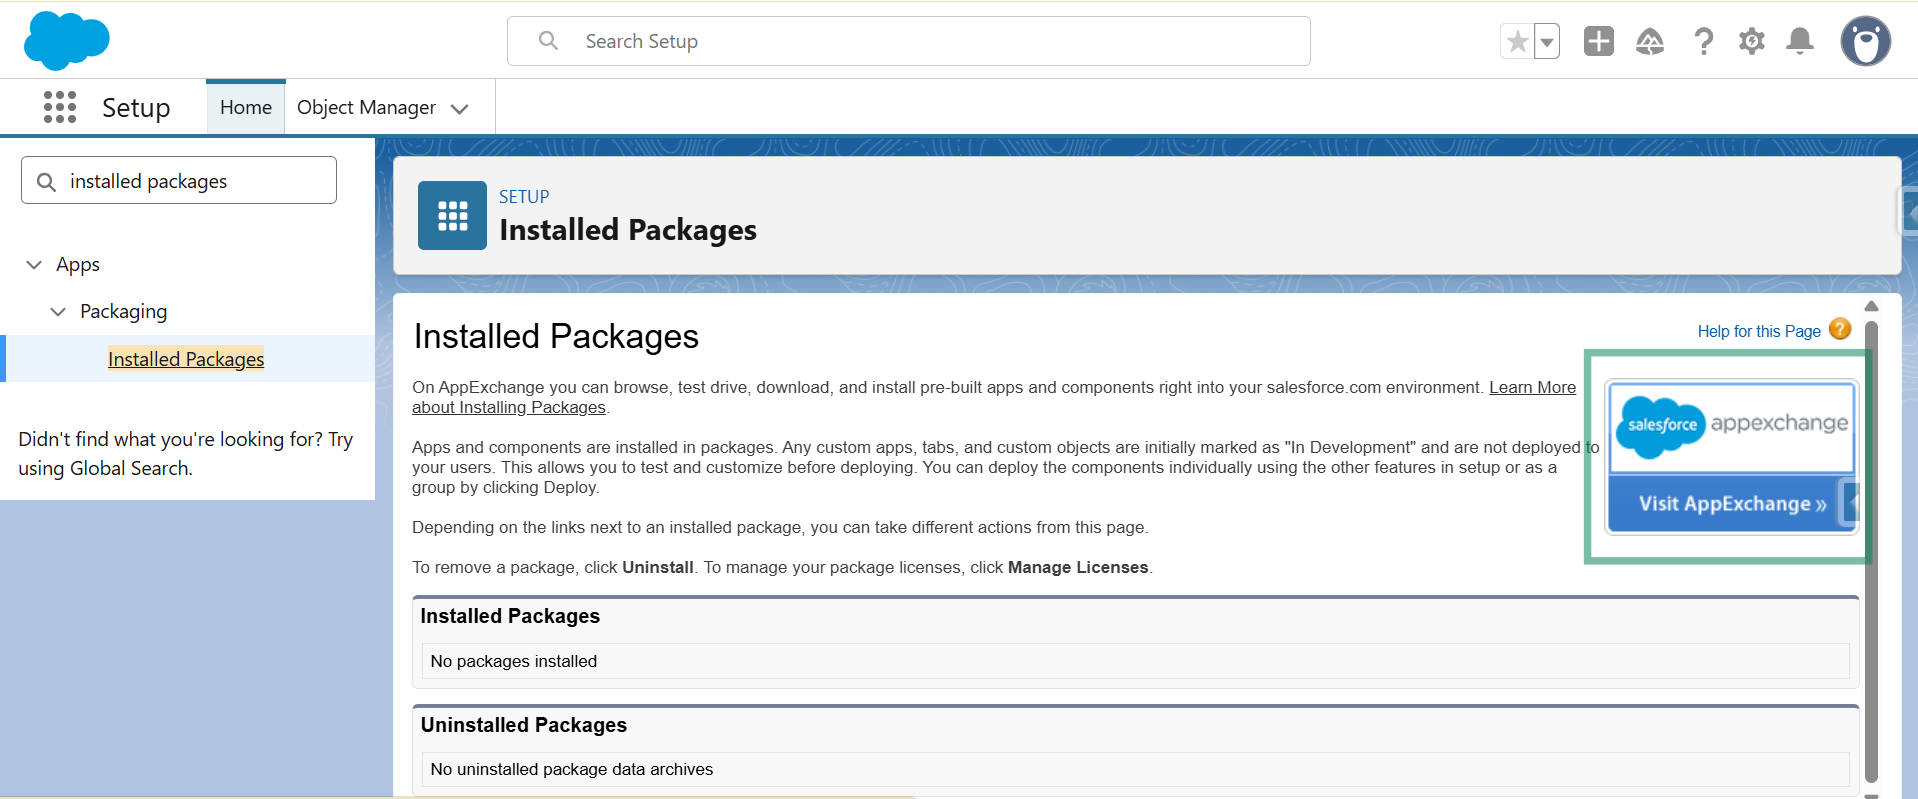Open the Notifications bell
The height and width of the screenshot is (799, 1918).
pyautogui.click(x=1800, y=41)
